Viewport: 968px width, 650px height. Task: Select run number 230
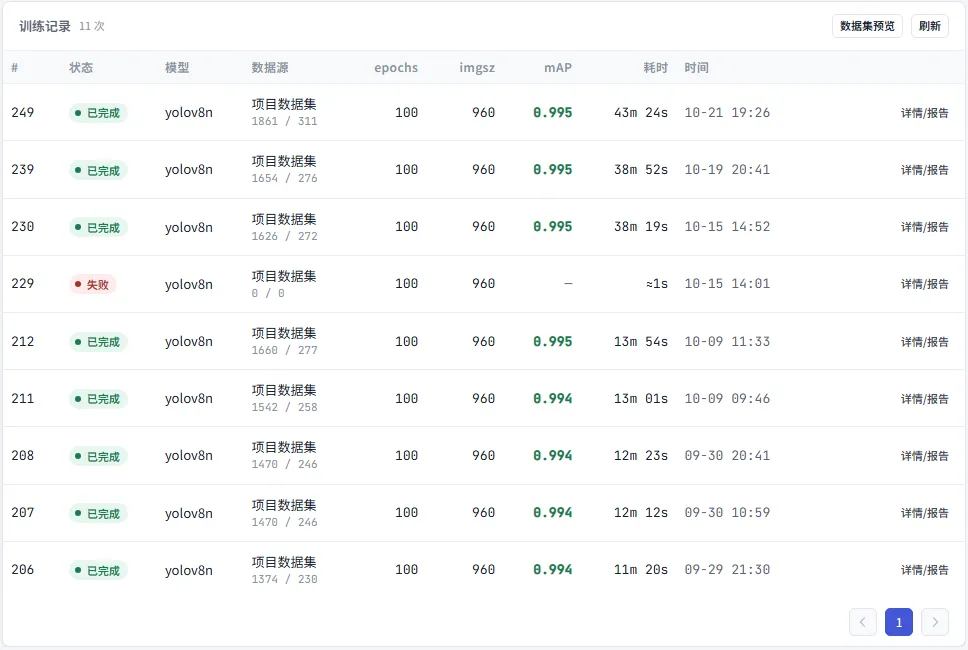(x=23, y=227)
